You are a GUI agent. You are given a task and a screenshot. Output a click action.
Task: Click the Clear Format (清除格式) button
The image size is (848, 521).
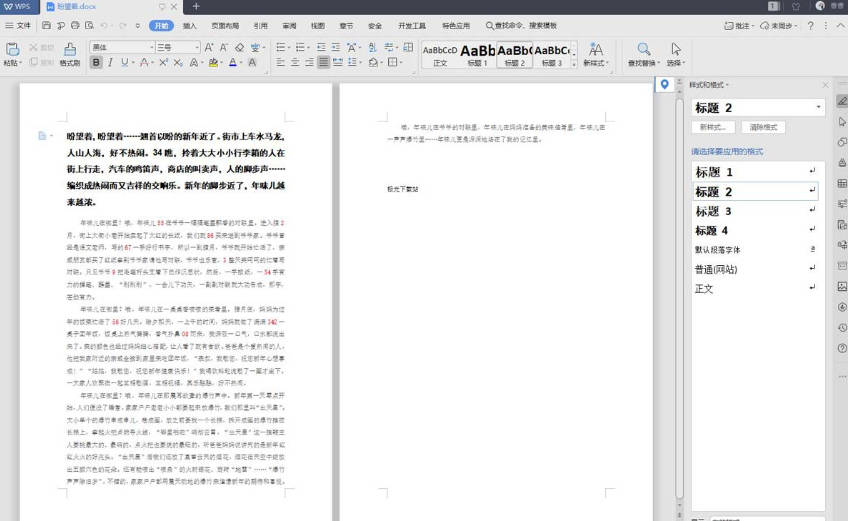pos(763,127)
